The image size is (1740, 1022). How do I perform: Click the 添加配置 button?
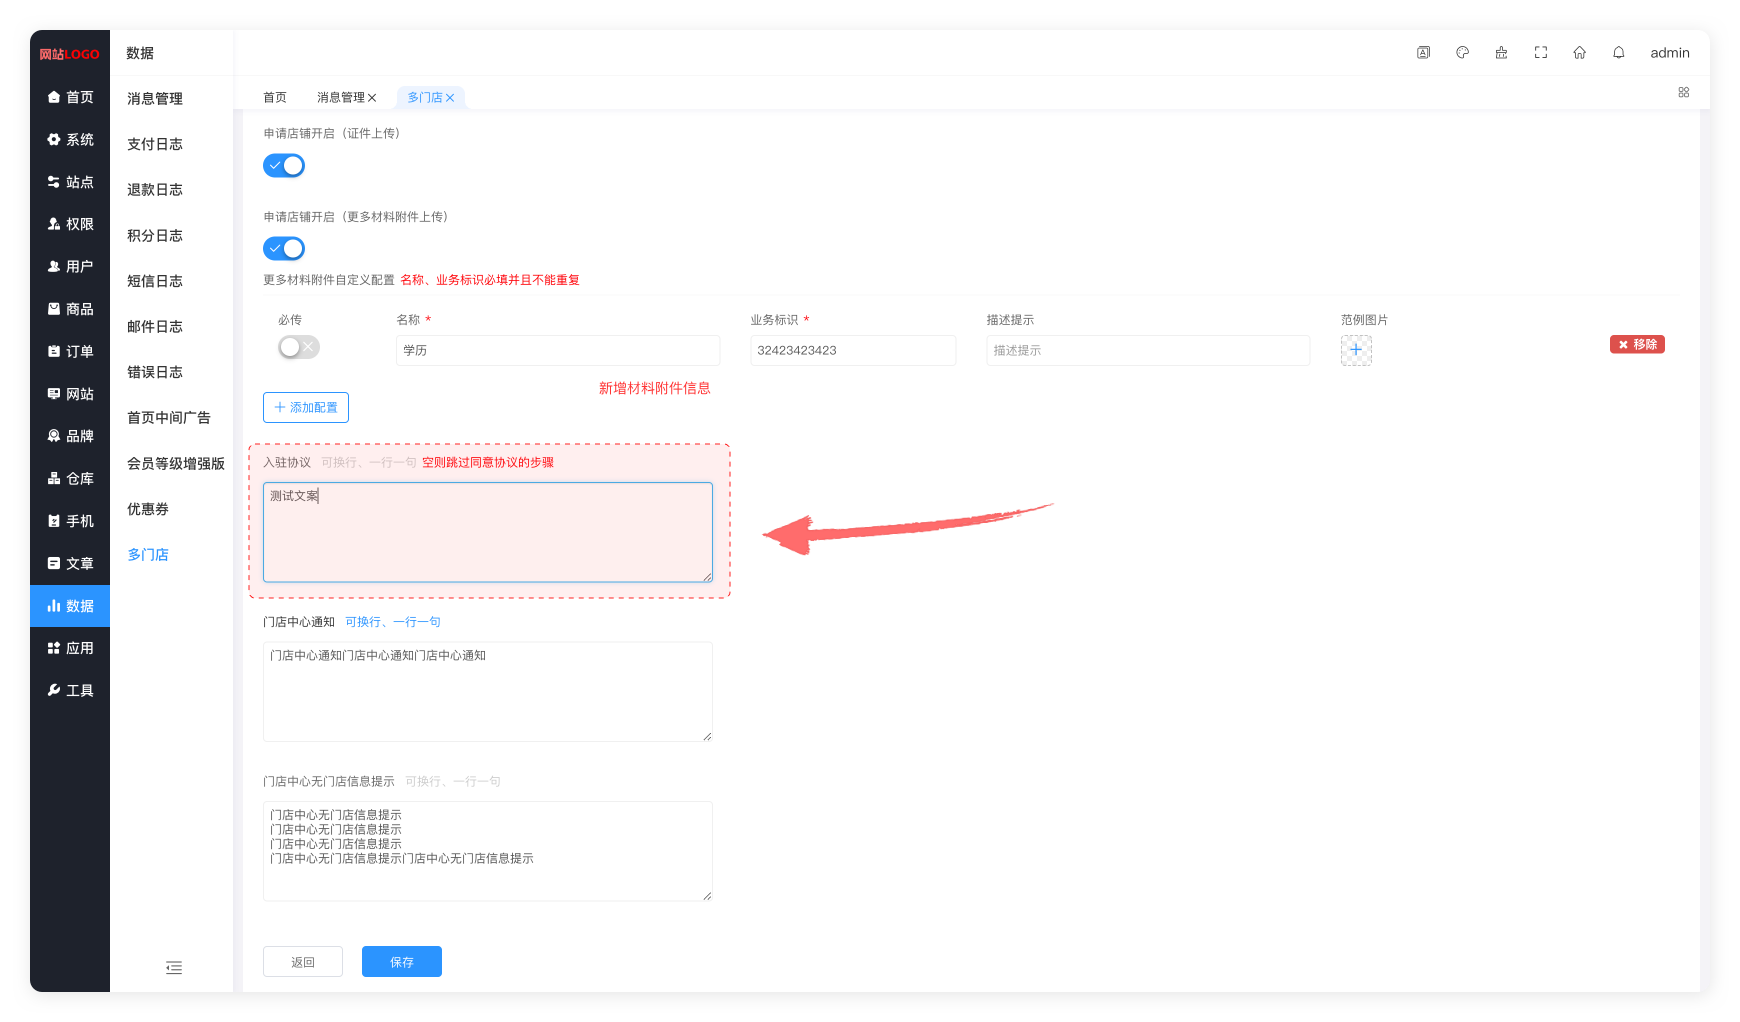tap(306, 408)
